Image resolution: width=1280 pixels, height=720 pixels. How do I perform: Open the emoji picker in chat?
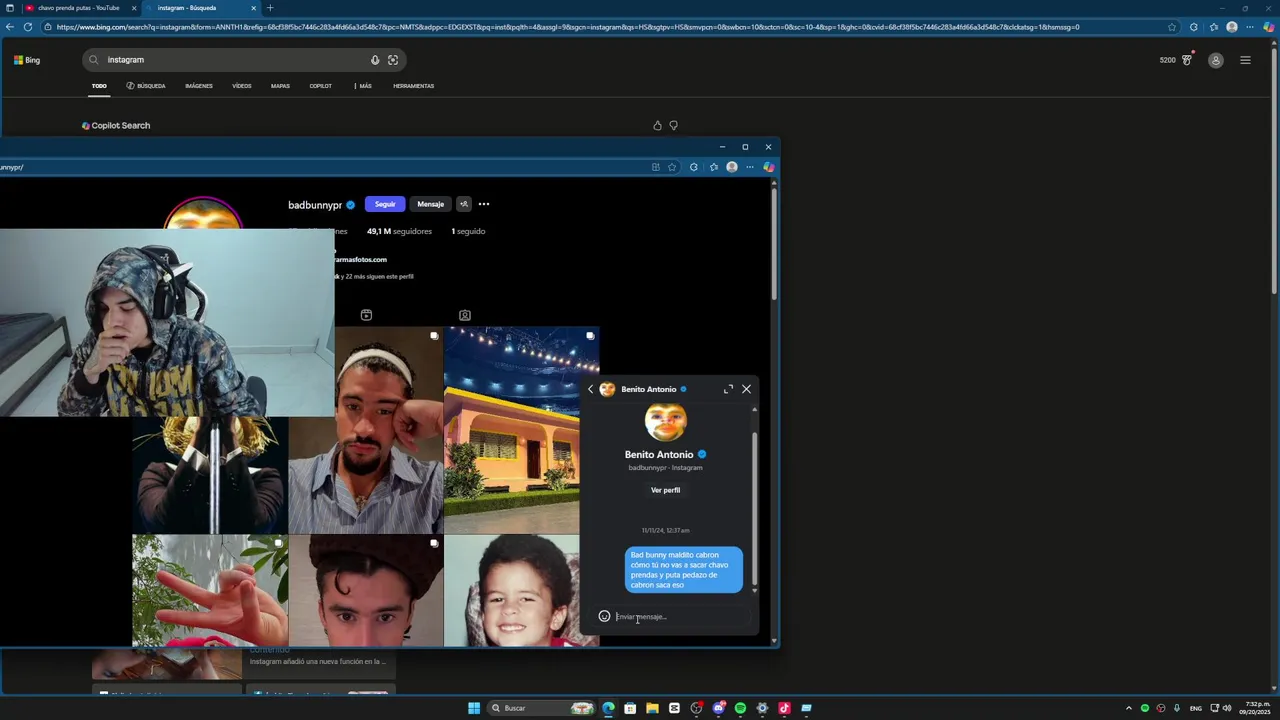tap(604, 616)
